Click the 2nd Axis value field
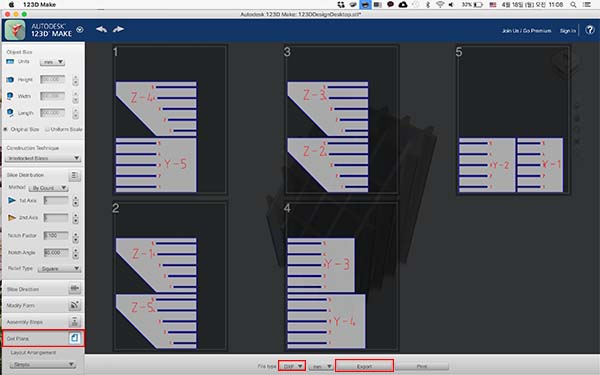The width and height of the screenshot is (600, 375). pos(56,218)
